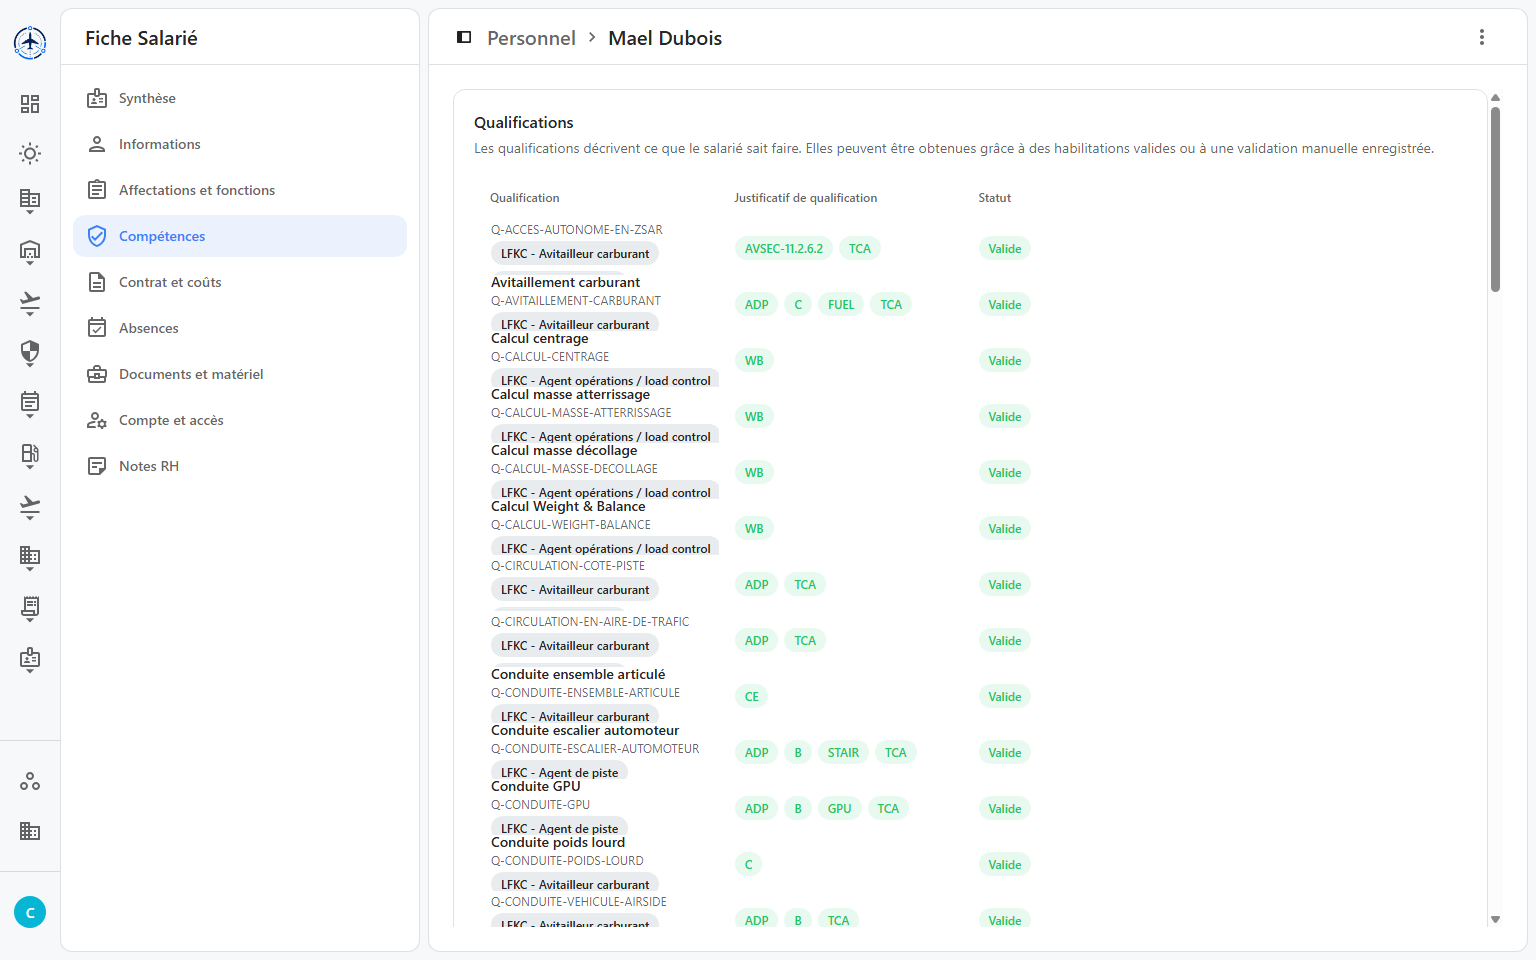This screenshot has width=1536, height=960.
Task: Click the Justificatif de qualification column header
Action: click(806, 198)
